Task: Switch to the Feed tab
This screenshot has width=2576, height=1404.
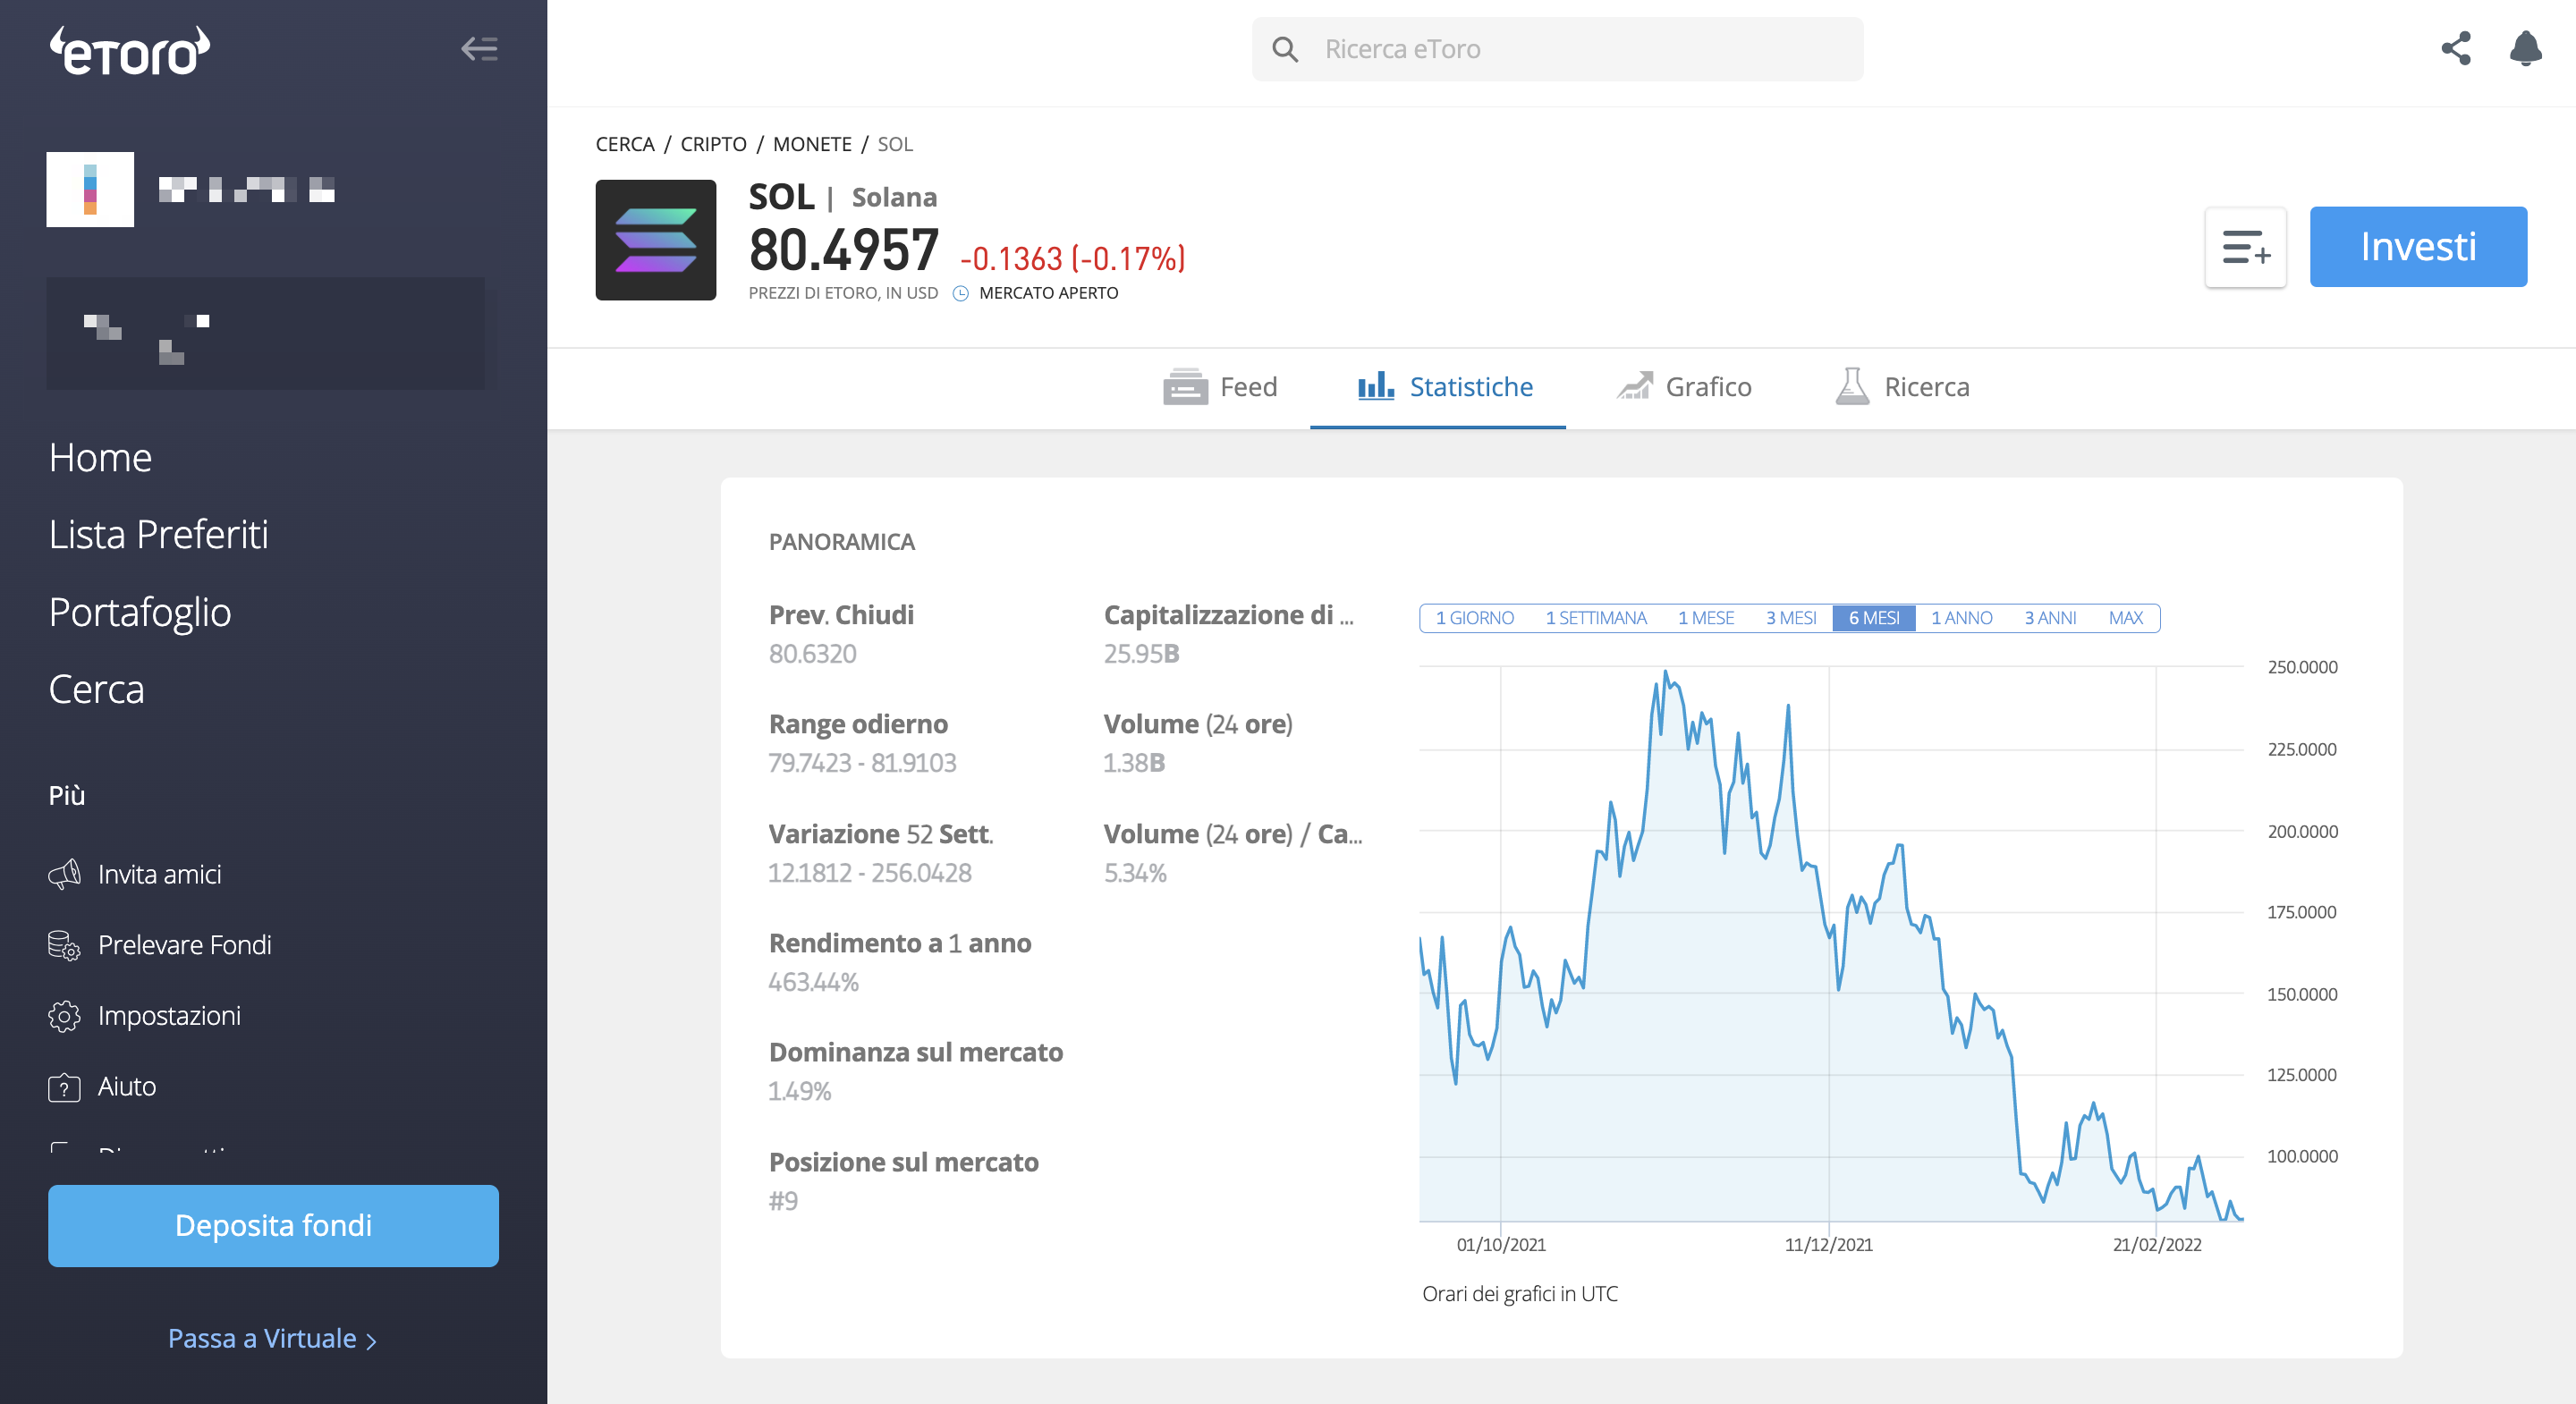Action: (1220, 387)
